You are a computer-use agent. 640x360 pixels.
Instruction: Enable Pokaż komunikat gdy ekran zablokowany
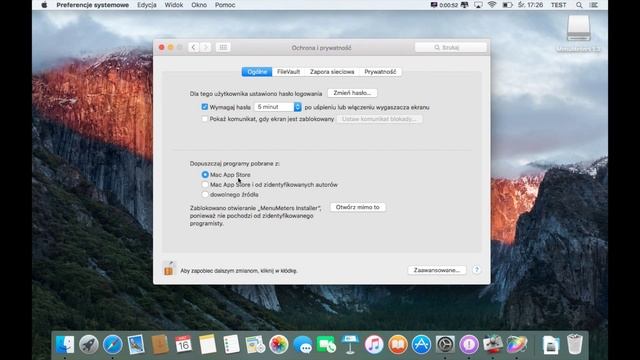point(204,119)
